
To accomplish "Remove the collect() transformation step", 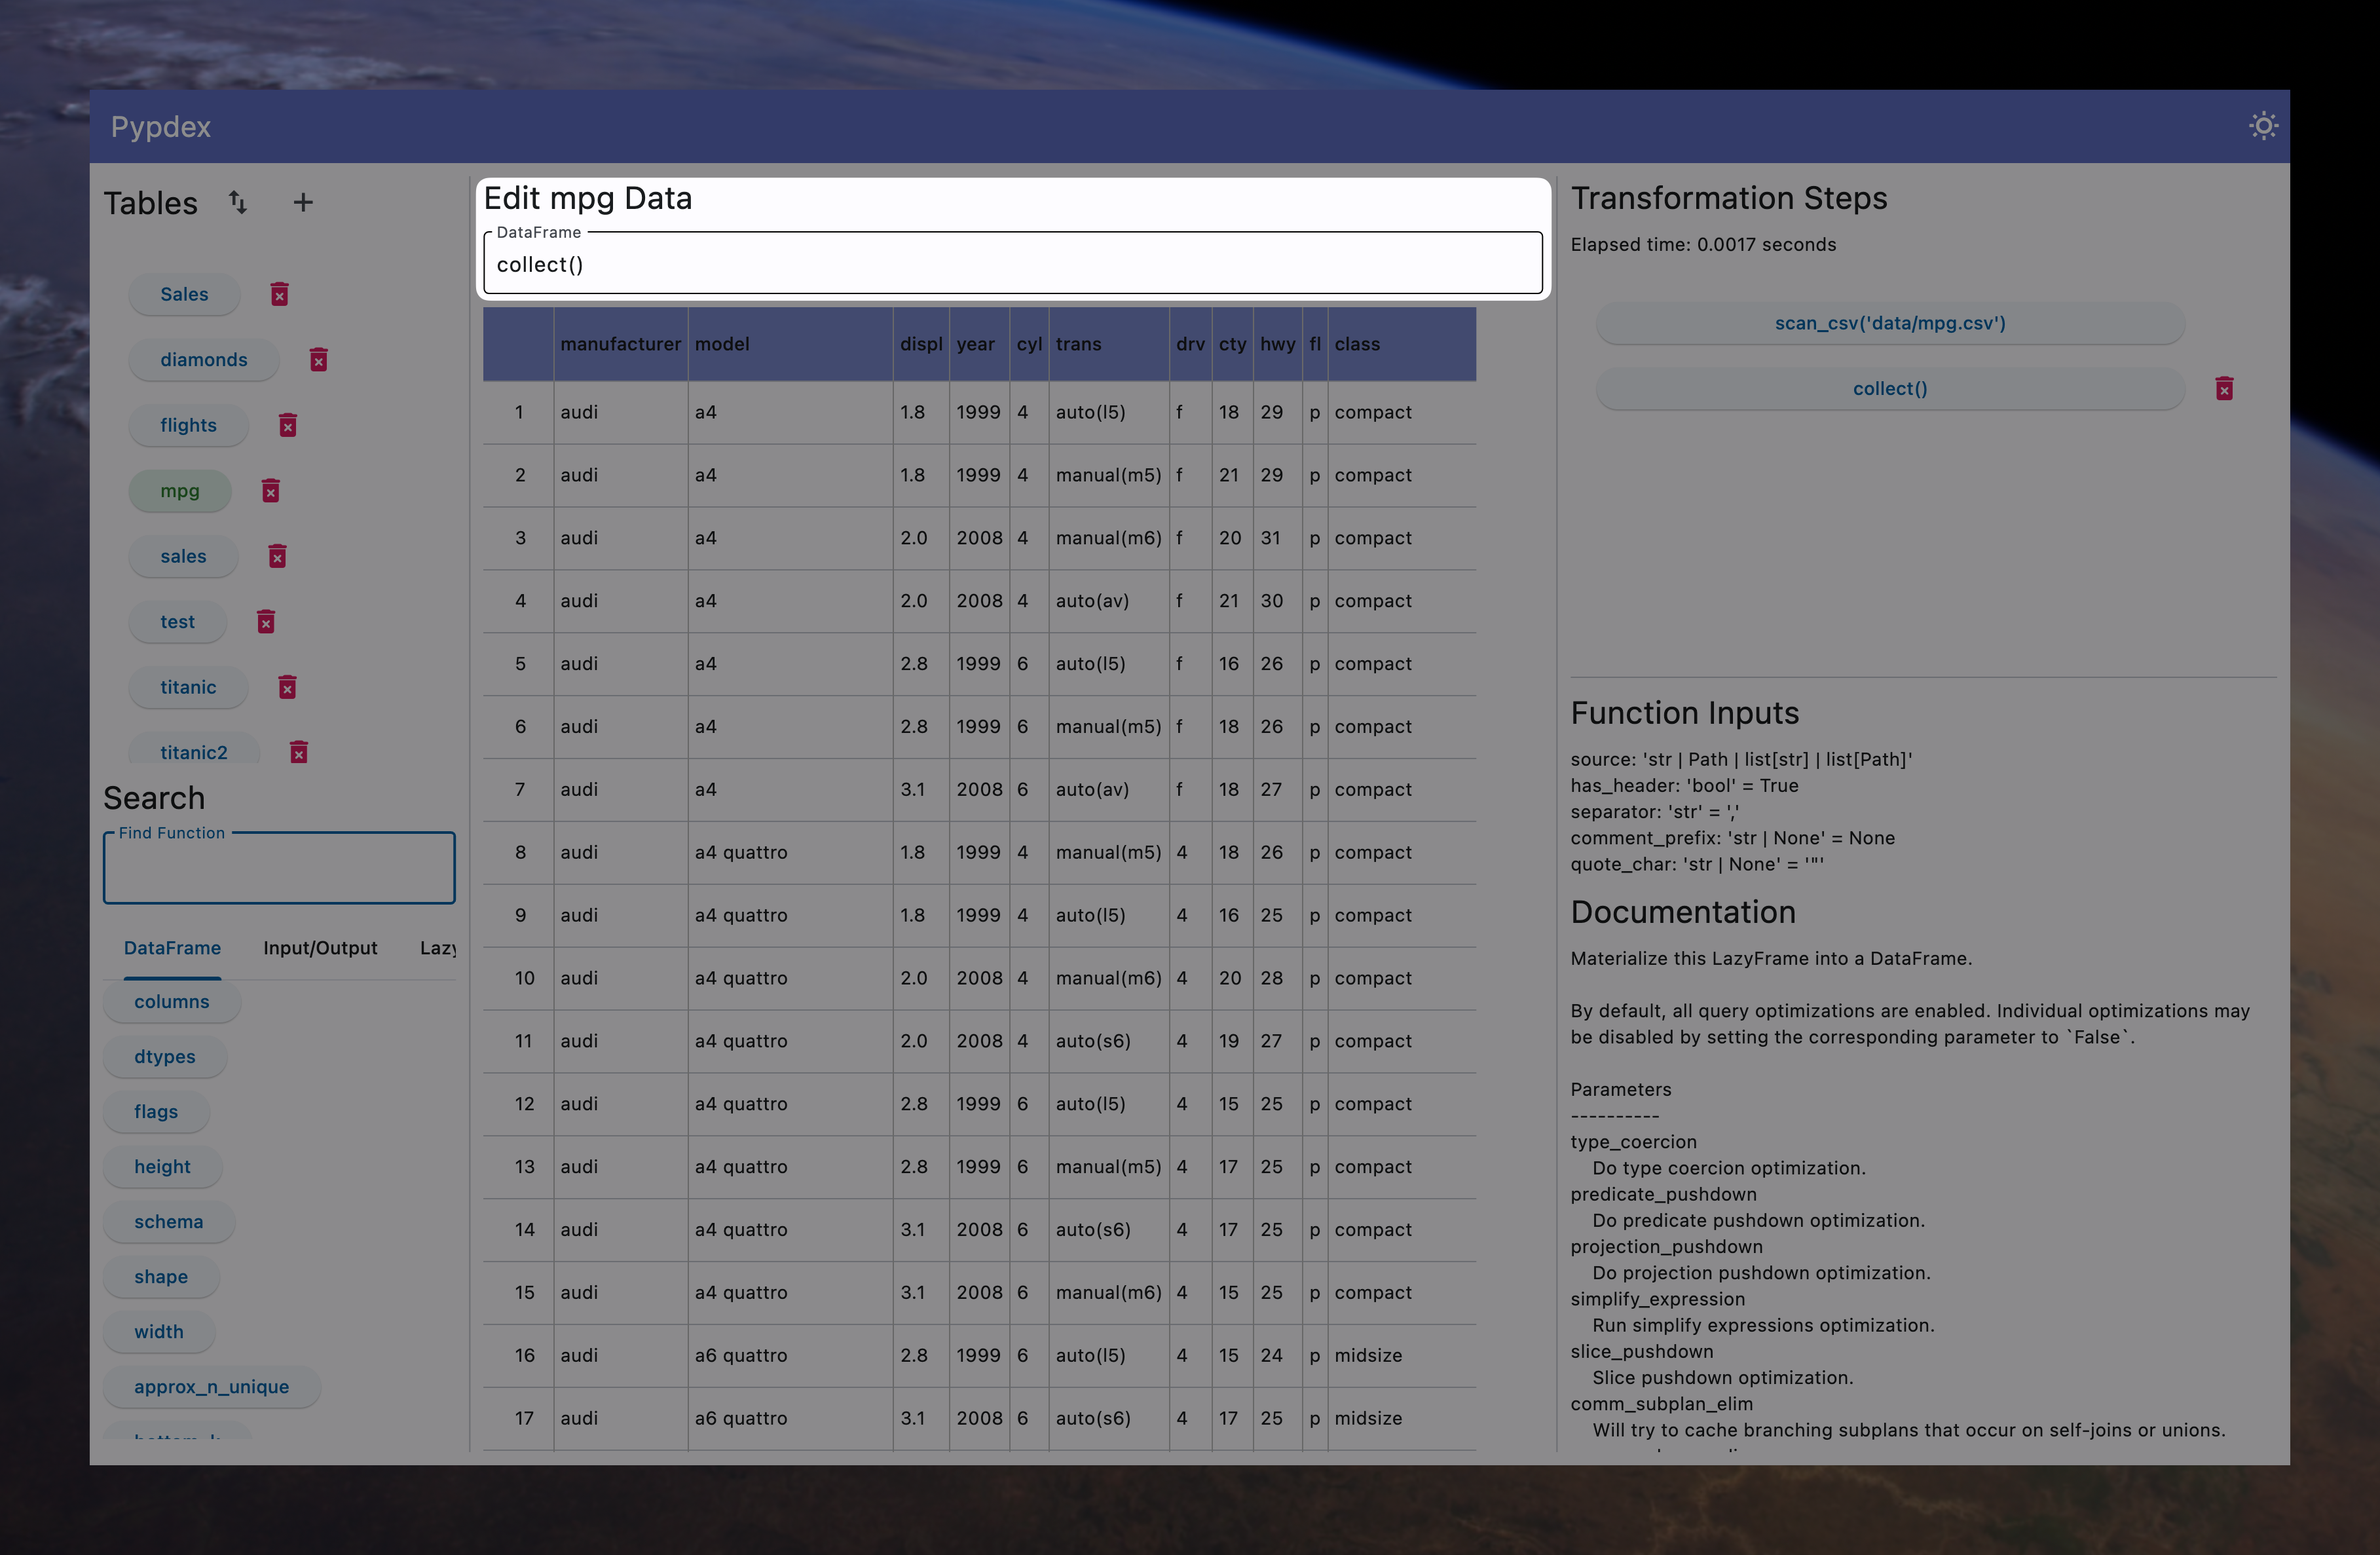I will [x=2224, y=388].
